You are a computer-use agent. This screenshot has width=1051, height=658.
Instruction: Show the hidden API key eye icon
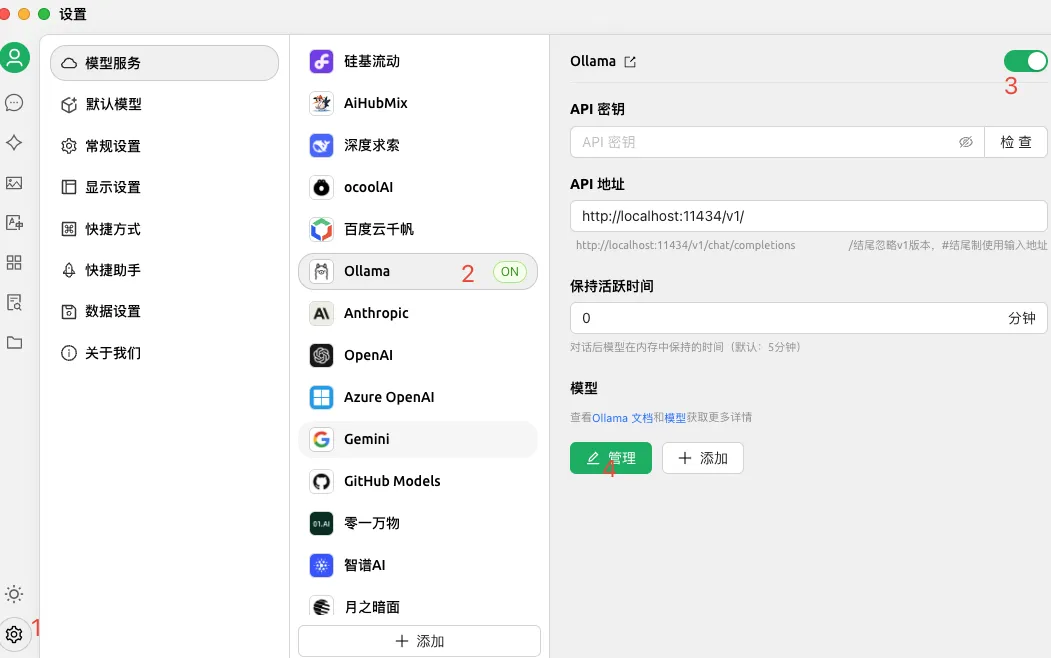point(966,142)
